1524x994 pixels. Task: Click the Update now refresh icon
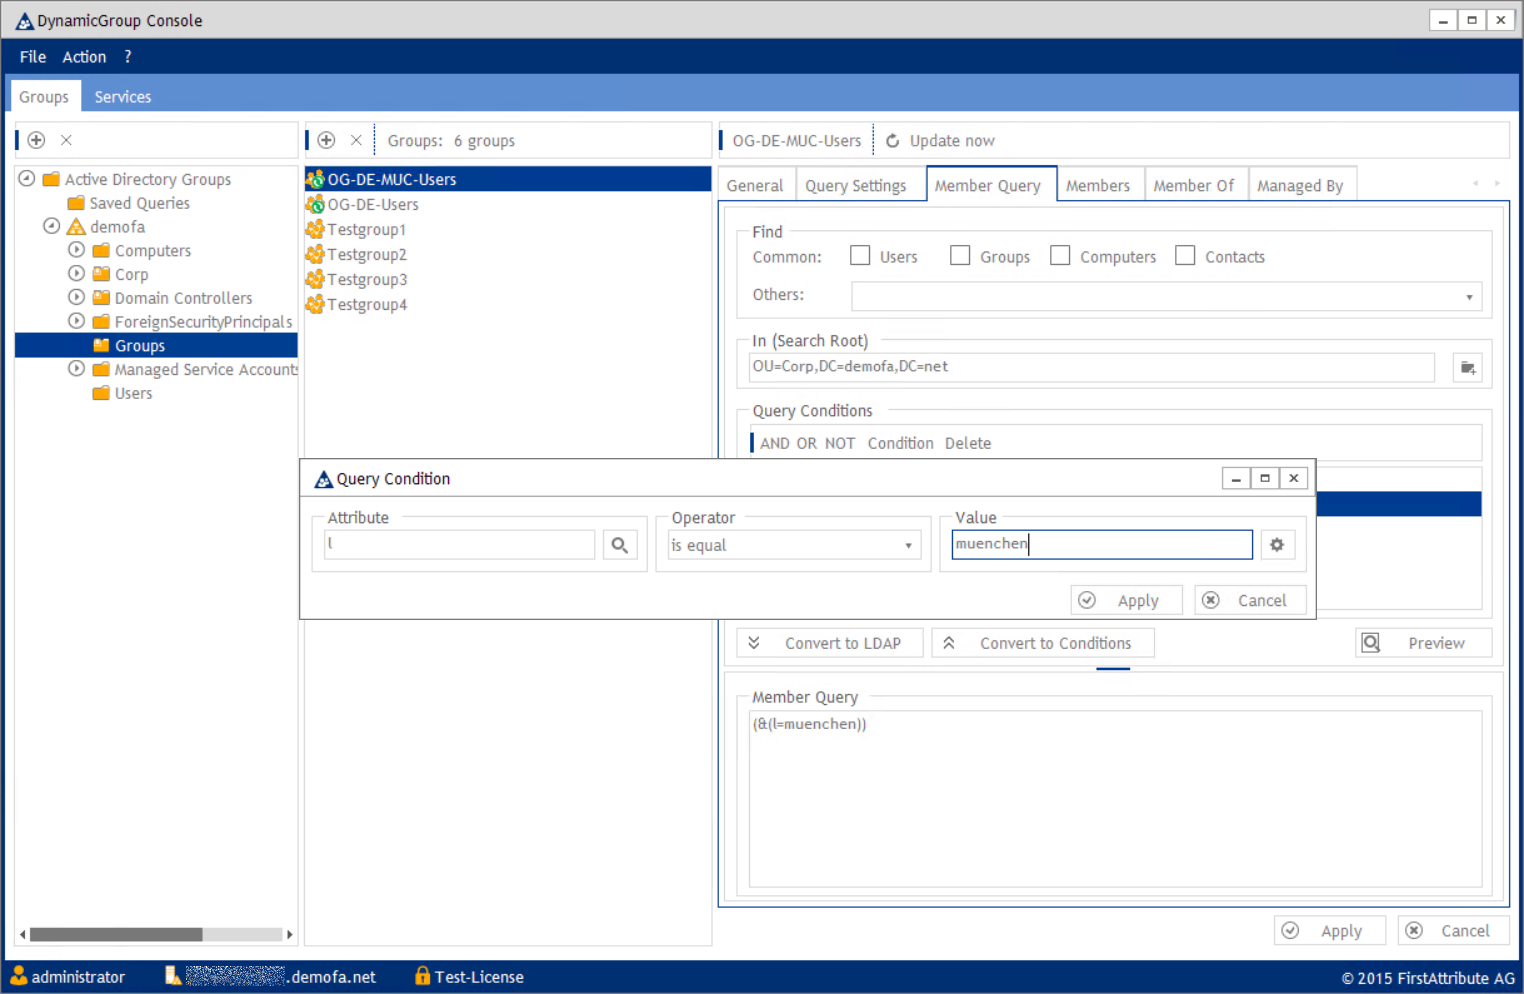(892, 141)
